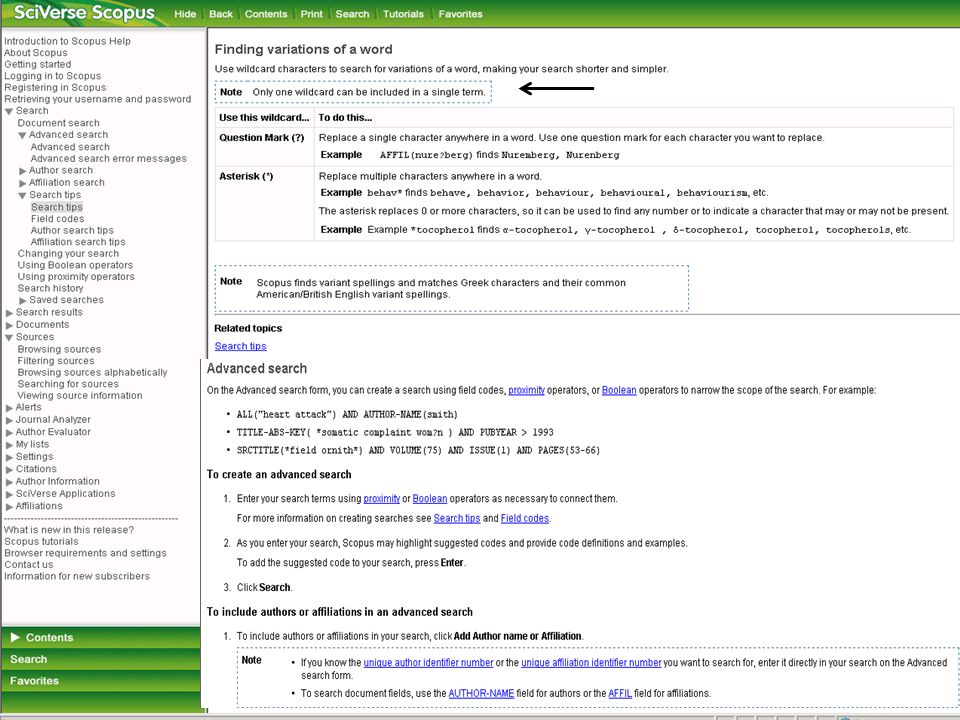Expand the My lists node
Image resolution: width=960 pixels, height=720 pixels.
[9, 444]
